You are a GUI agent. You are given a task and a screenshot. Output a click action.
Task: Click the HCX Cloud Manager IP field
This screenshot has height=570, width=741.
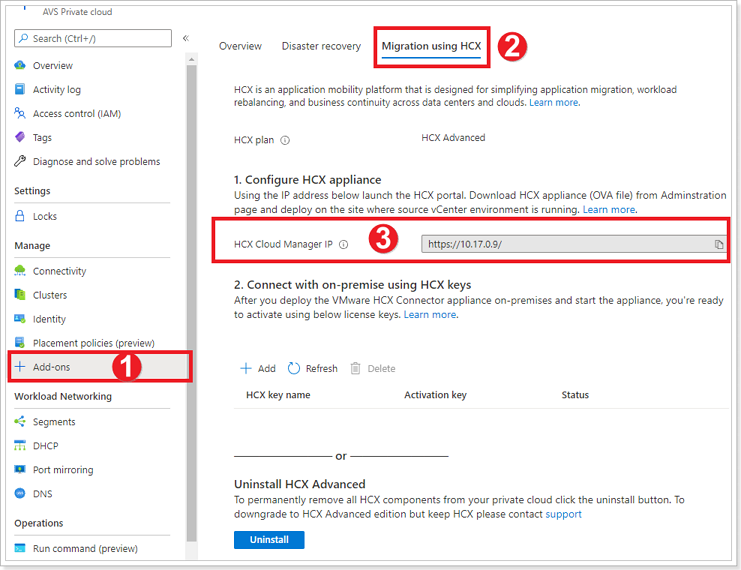tap(574, 244)
